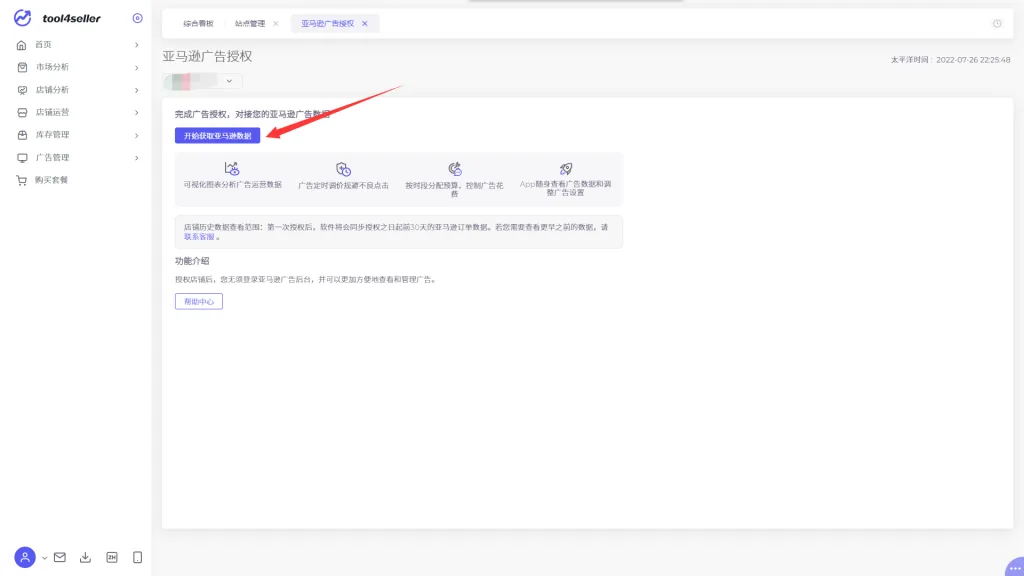Click the tool4seller logo icon
This screenshot has height=576, width=1024.
(x=23, y=18)
